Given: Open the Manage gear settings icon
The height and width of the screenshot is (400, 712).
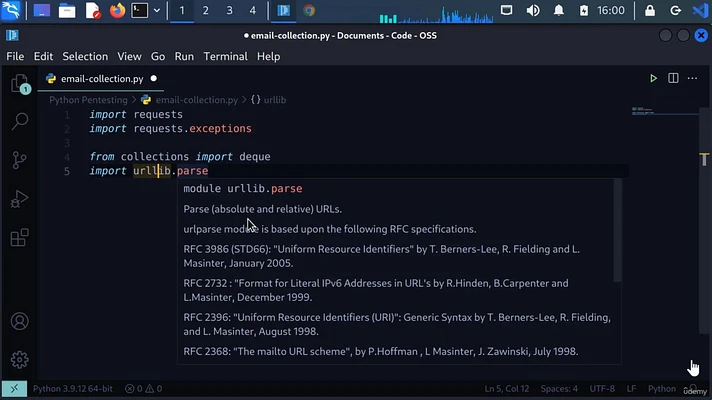Looking at the screenshot, I should (19, 359).
